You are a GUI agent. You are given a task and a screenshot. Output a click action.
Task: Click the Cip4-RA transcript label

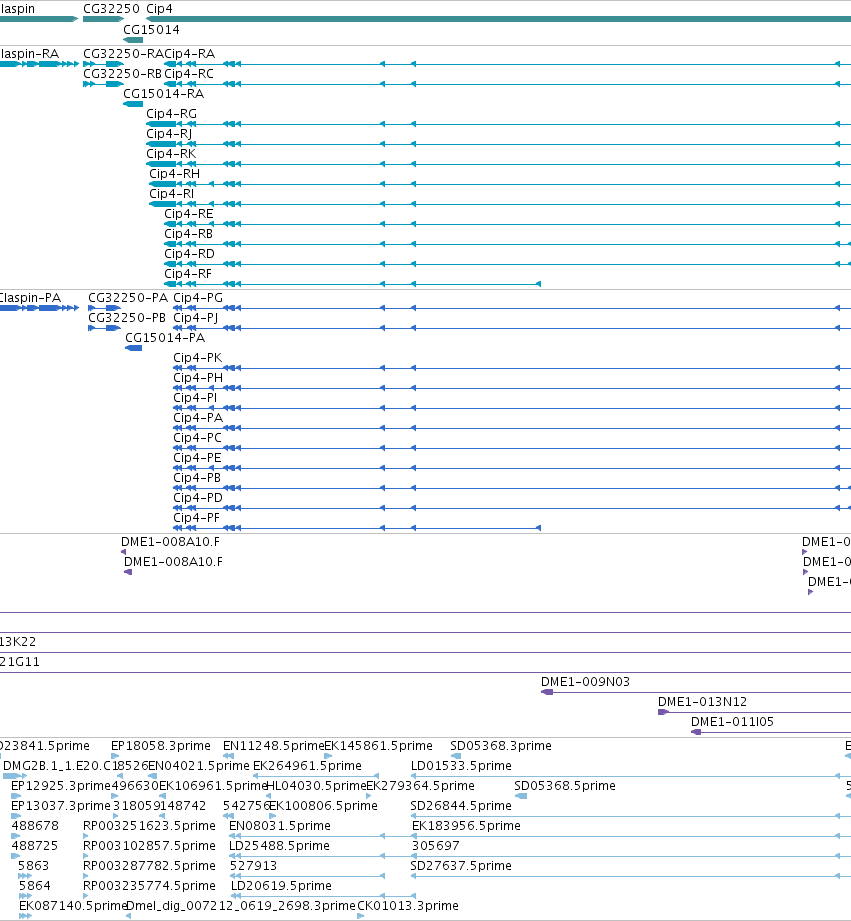[190, 54]
